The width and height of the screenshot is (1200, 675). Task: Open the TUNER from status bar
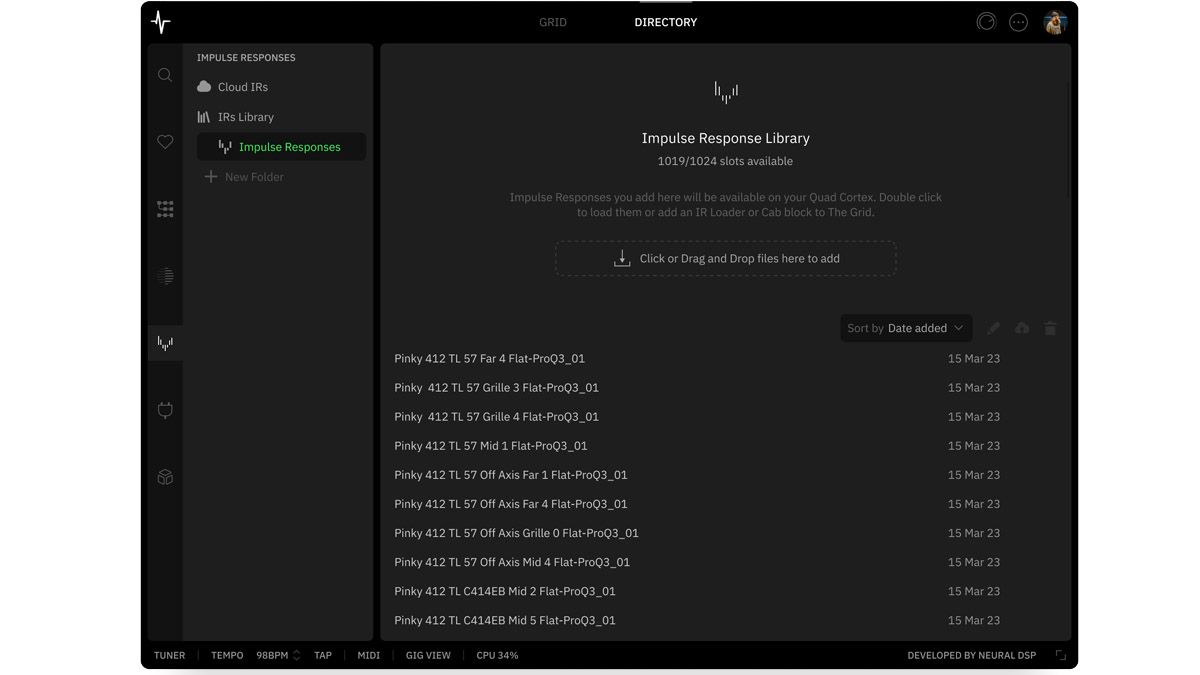point(169,656)
